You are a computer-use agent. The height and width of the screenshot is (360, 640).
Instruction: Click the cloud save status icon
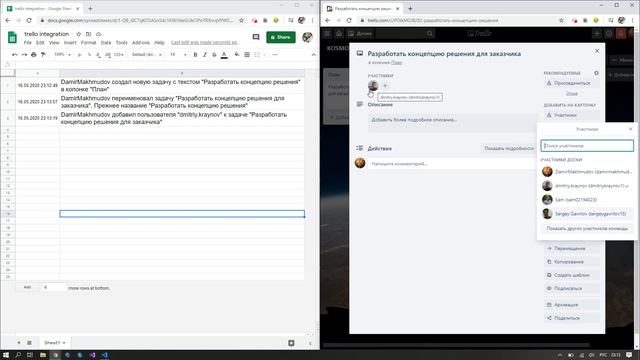[98, 34]
